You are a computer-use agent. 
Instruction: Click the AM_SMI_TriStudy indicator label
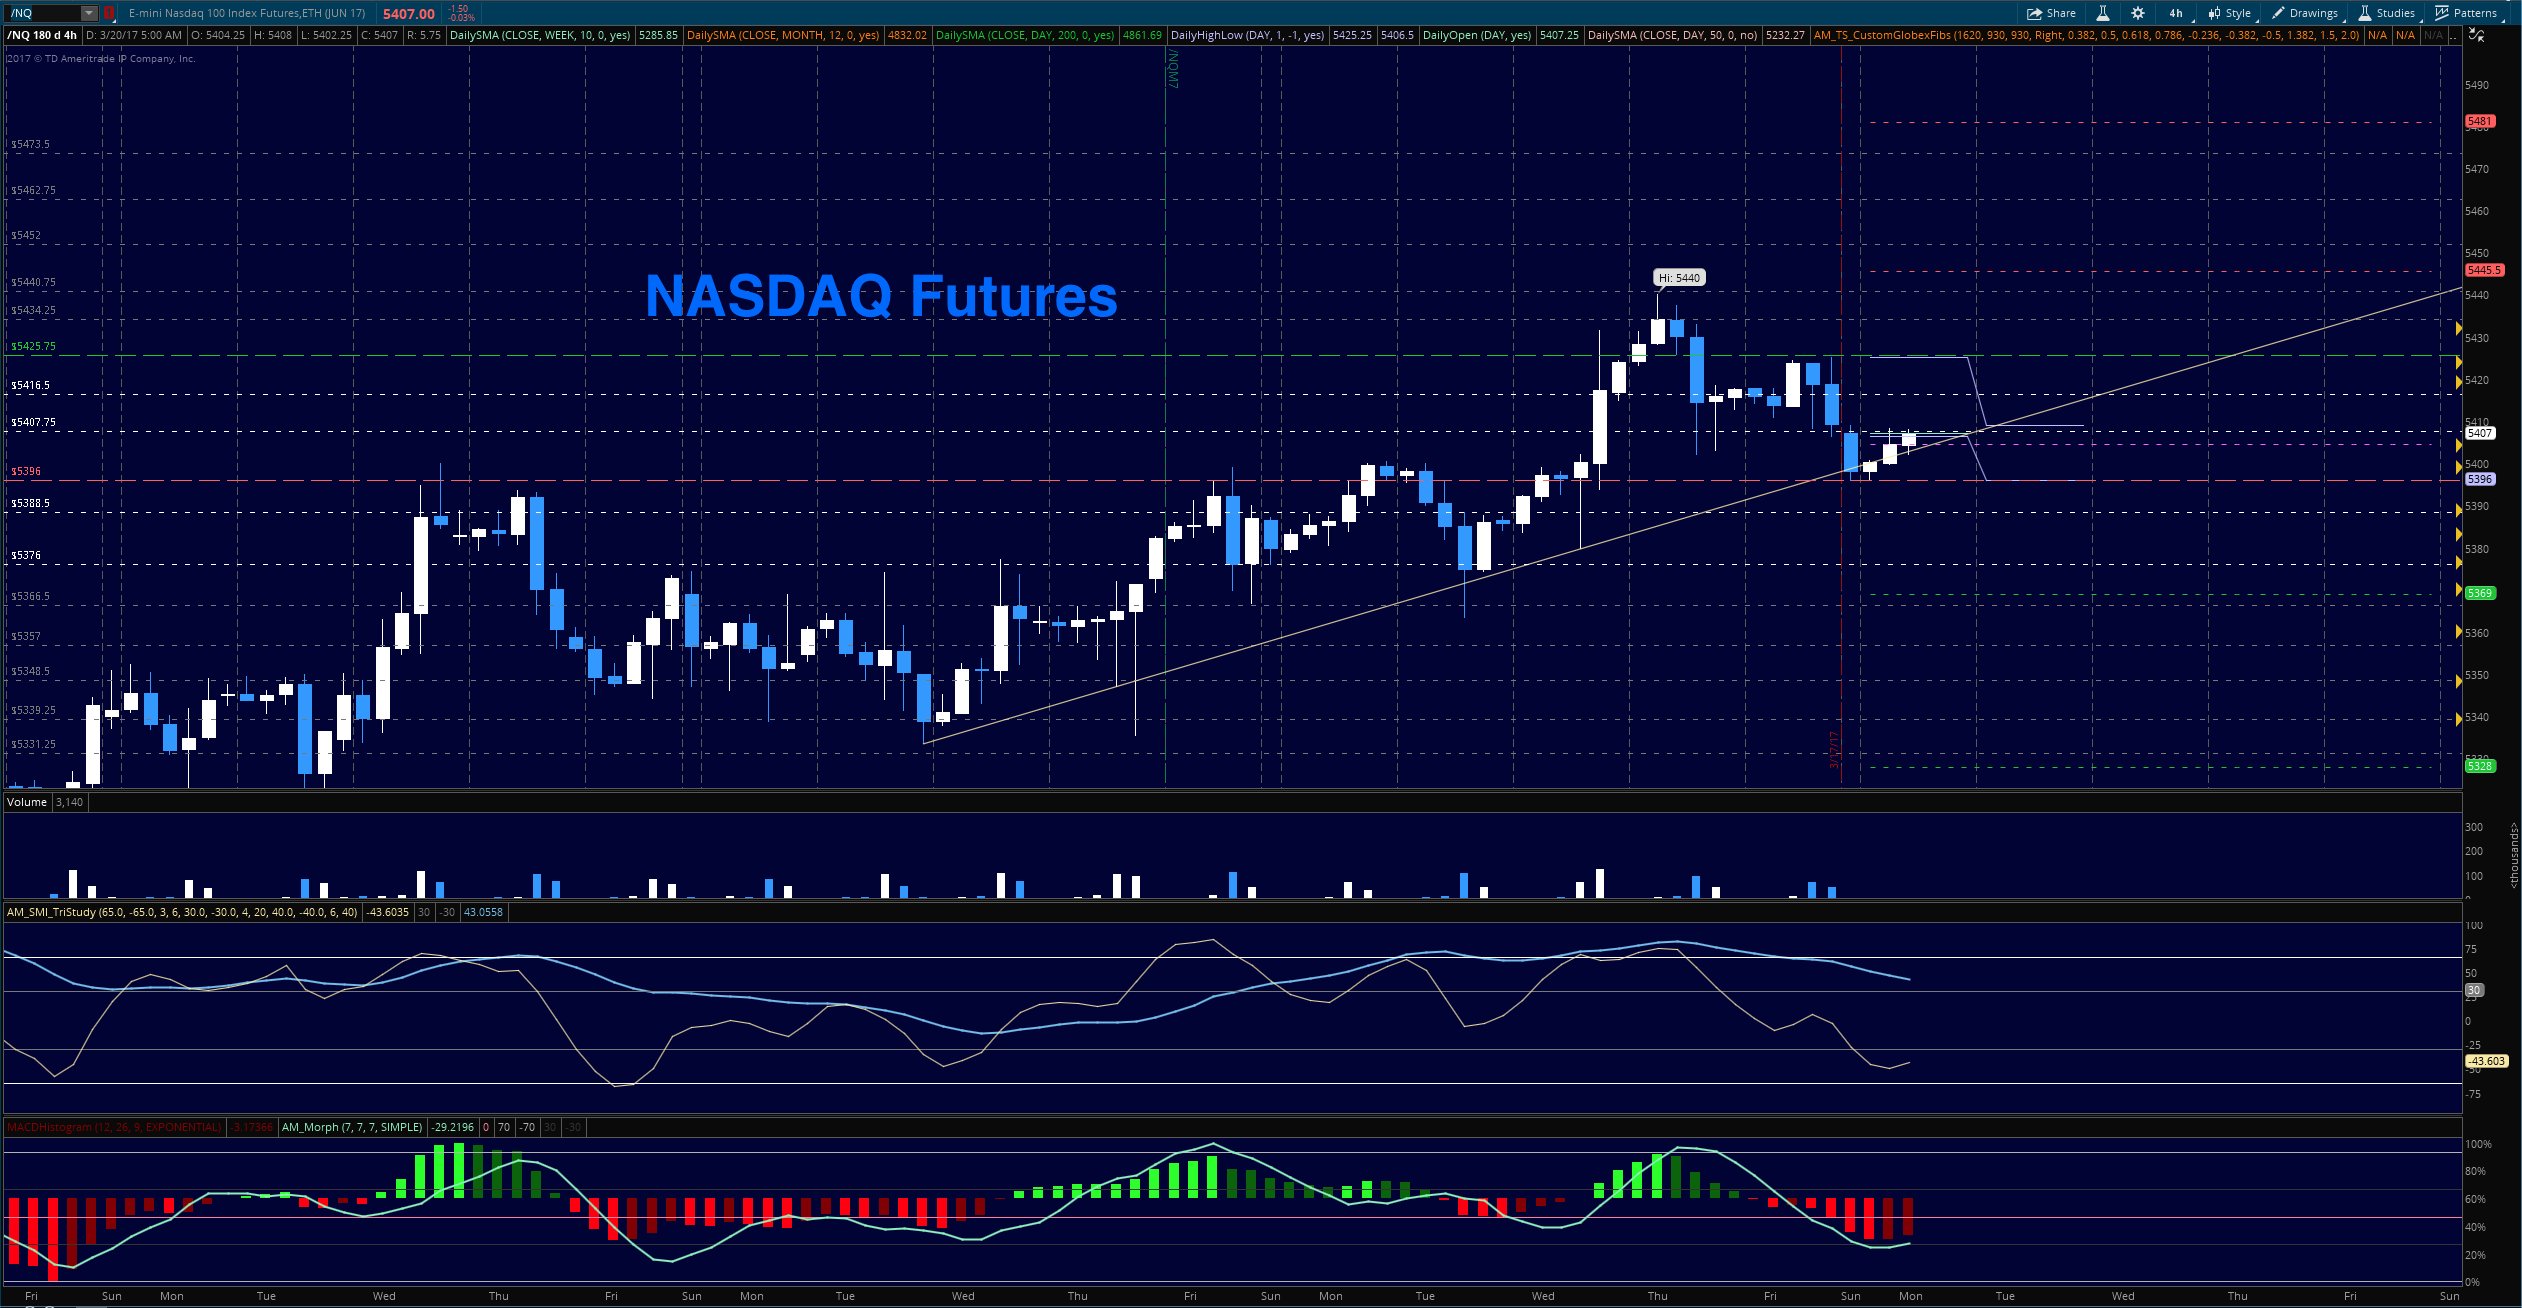tap(182, 912)
